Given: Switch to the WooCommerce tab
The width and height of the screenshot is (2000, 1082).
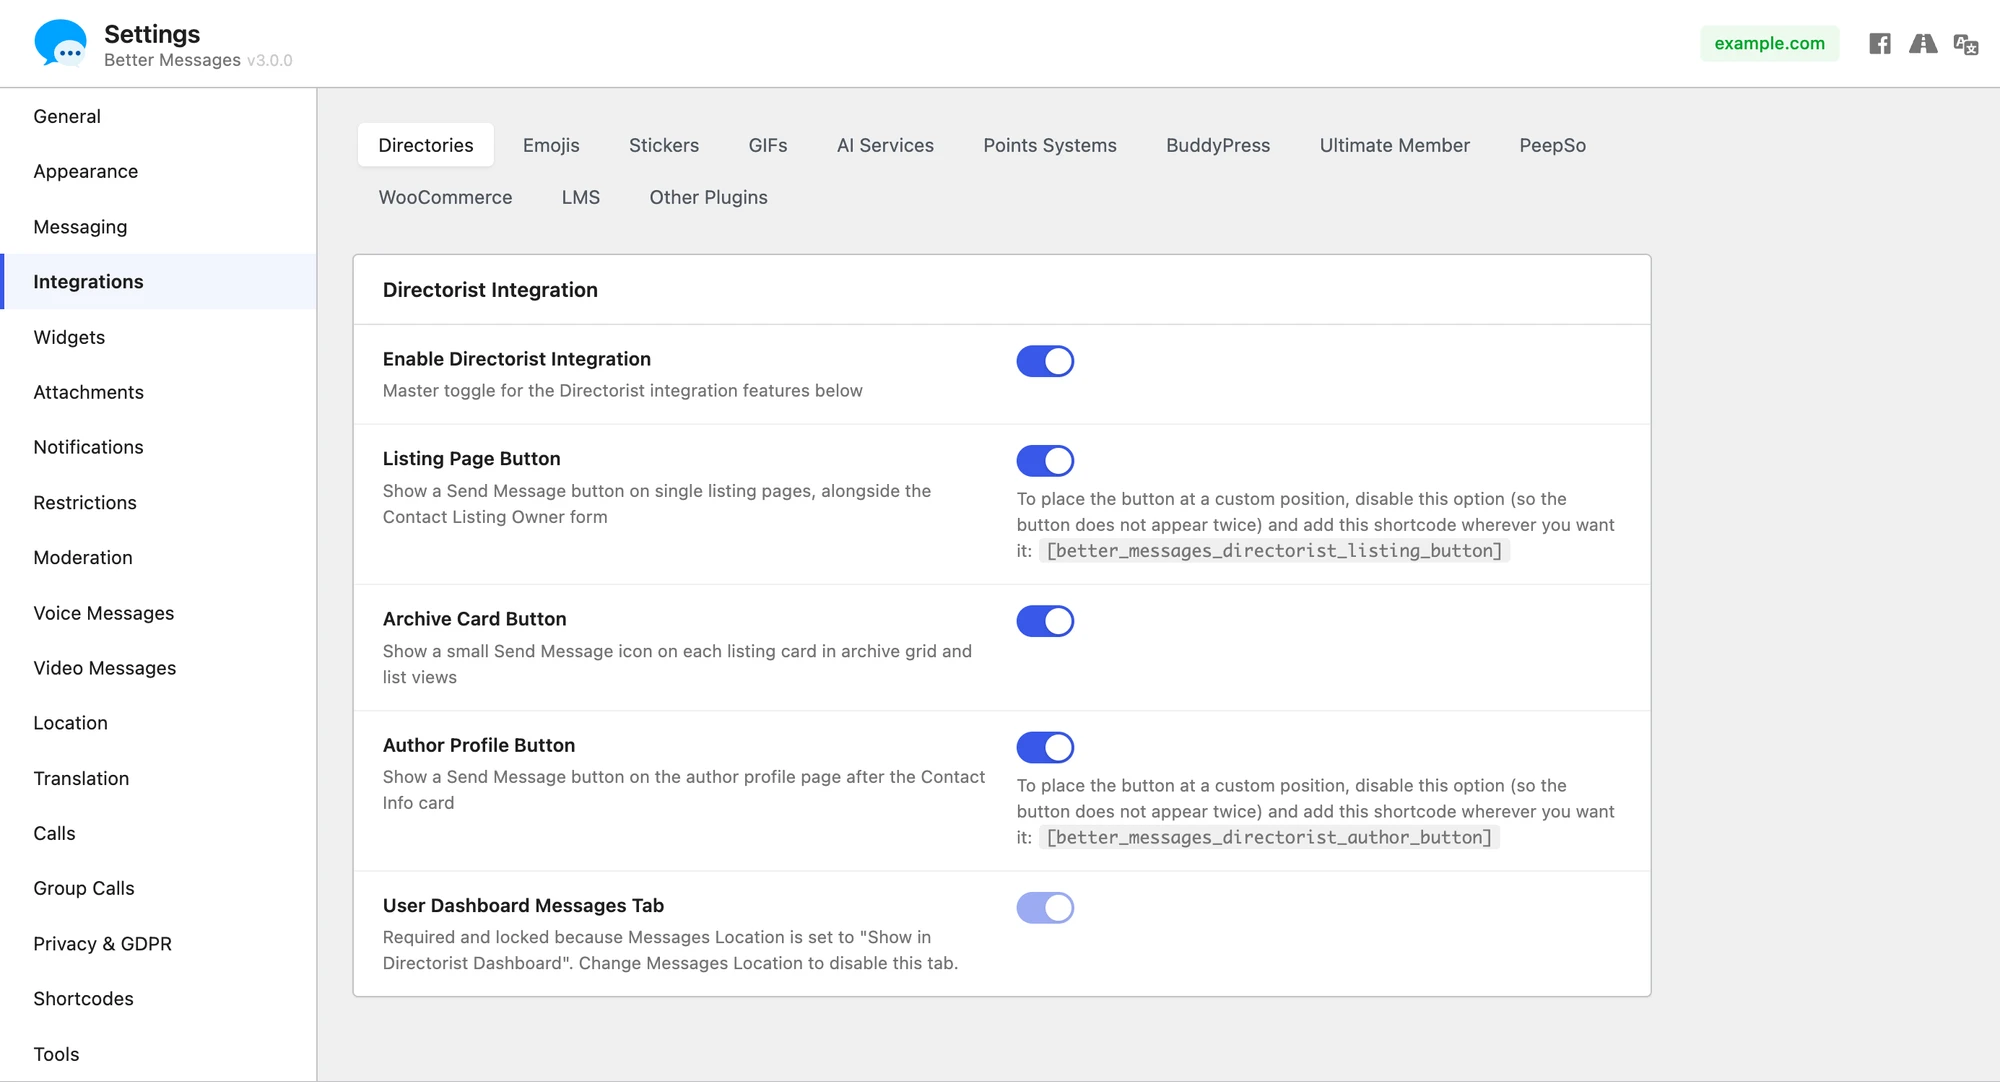Looking at the screenshot, I should (445, 197).
